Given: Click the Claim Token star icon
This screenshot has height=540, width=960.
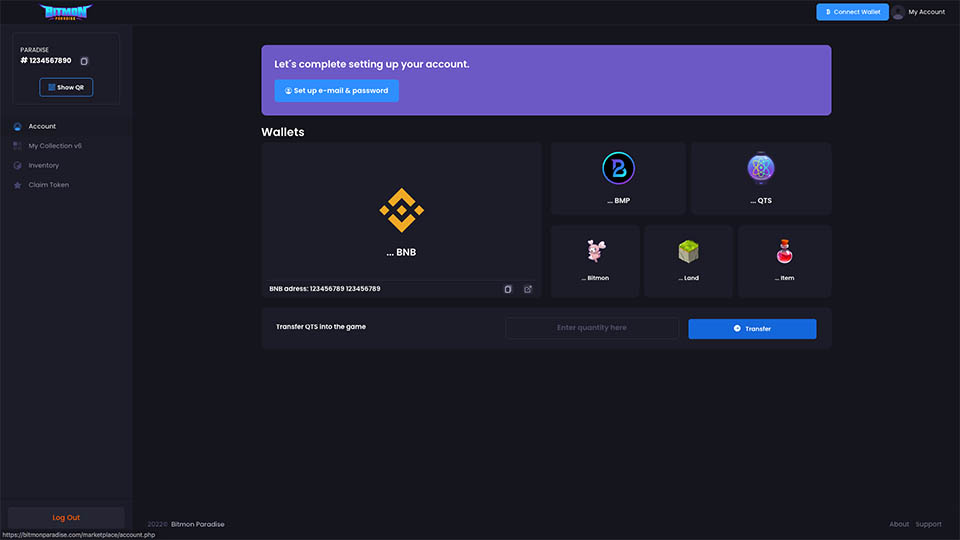Looking at the screenshot, I should point(17,185).
